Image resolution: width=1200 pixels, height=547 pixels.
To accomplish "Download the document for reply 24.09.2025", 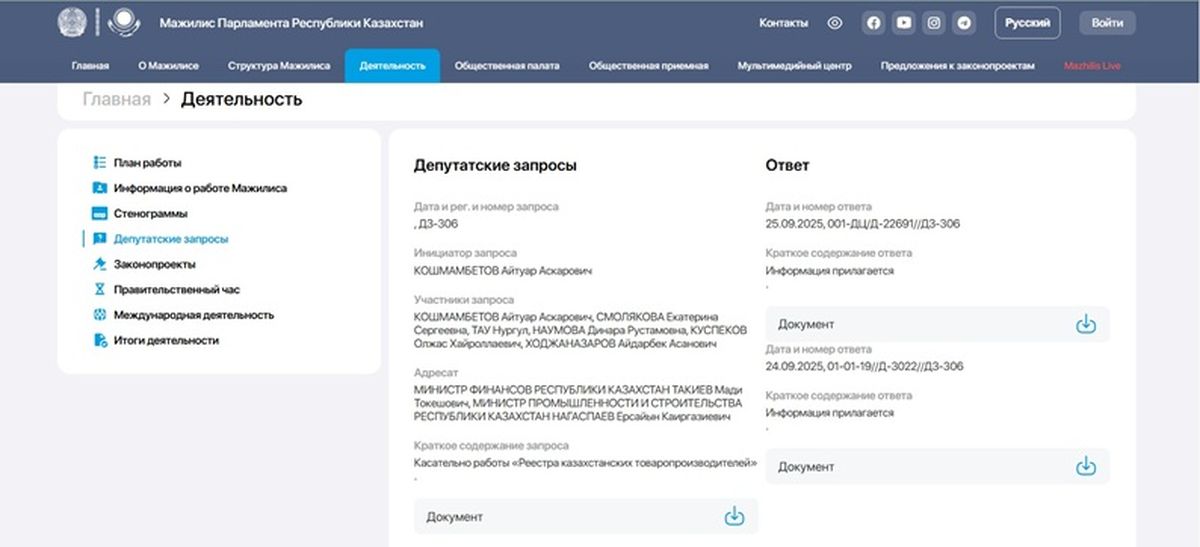I will 1086,467.
